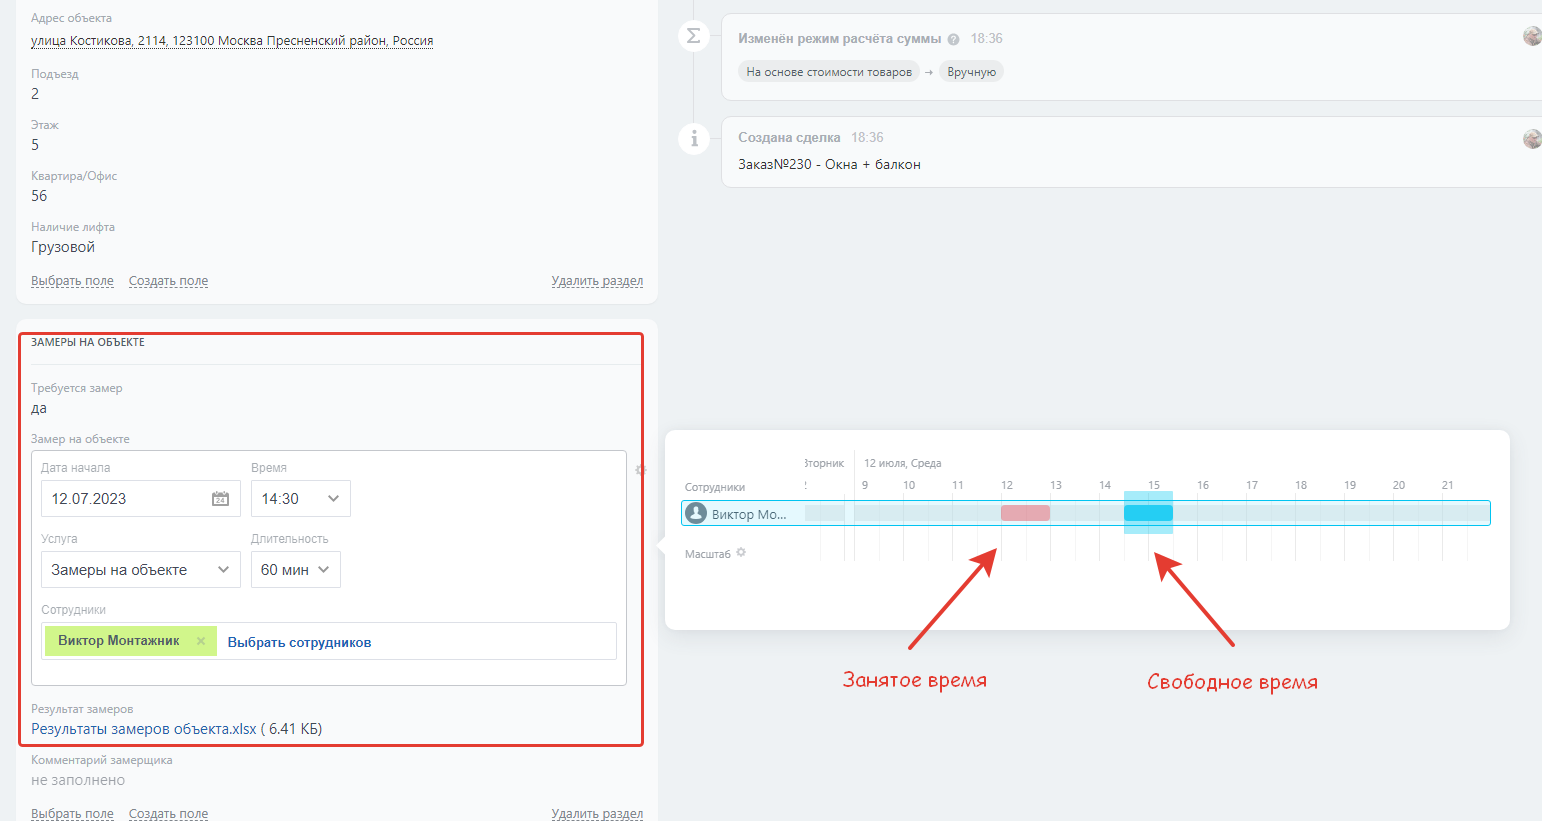
Task: Click the help icon beside Изменён режим расчёта суммы
Action: 953,39
